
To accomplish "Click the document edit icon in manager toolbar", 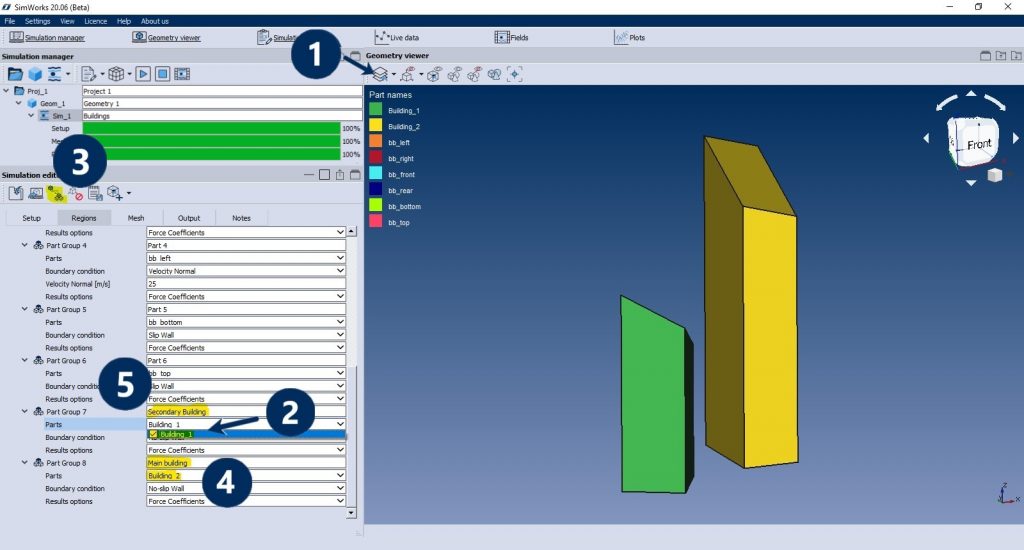I will coord(89,74).
